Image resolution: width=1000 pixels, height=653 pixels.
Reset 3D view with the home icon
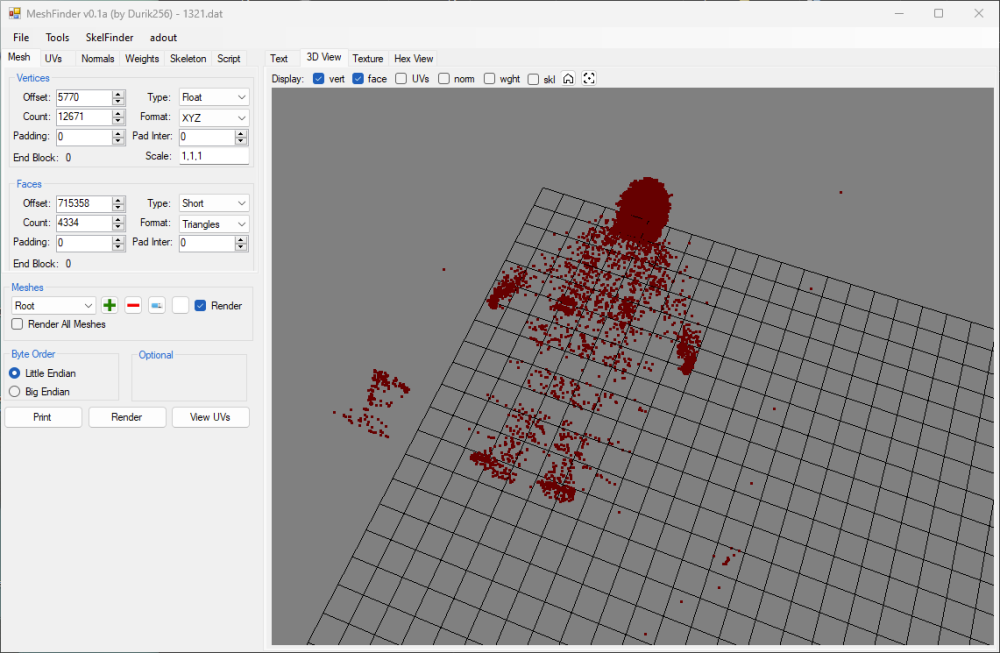click(568, 79)
